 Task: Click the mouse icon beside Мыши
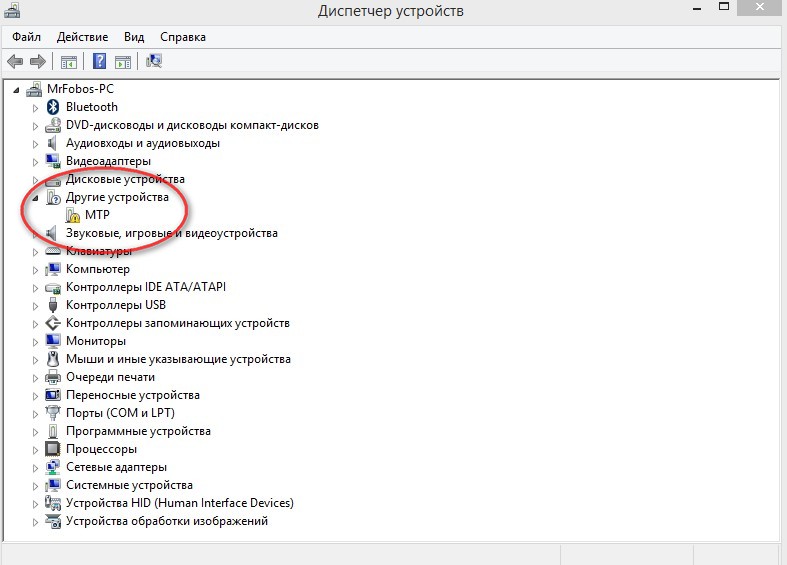[53, 359]
